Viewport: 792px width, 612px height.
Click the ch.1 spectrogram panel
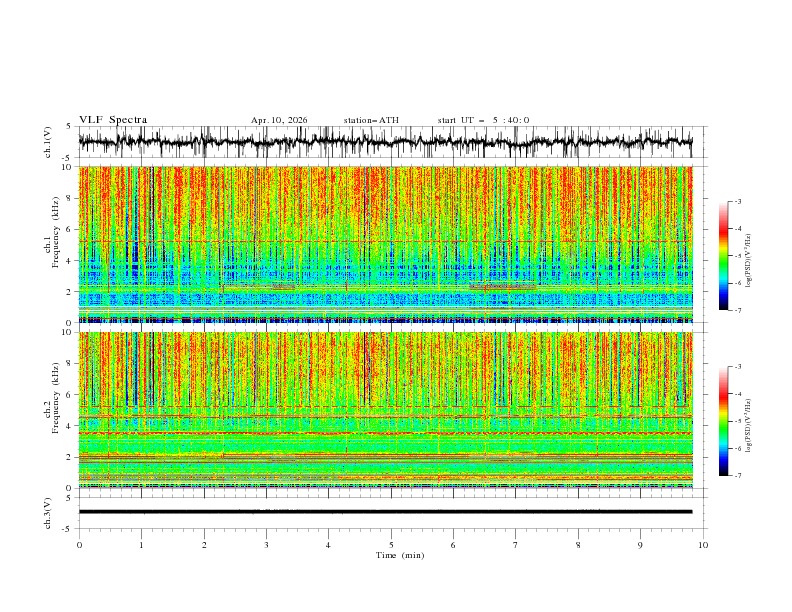click(386, 244)
